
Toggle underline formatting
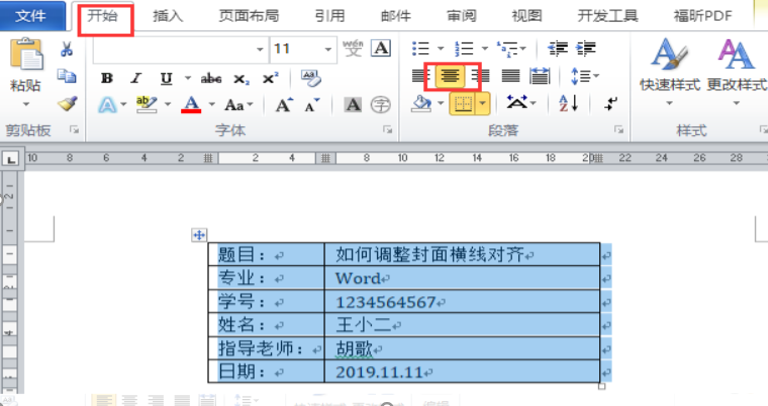point(166,78)
